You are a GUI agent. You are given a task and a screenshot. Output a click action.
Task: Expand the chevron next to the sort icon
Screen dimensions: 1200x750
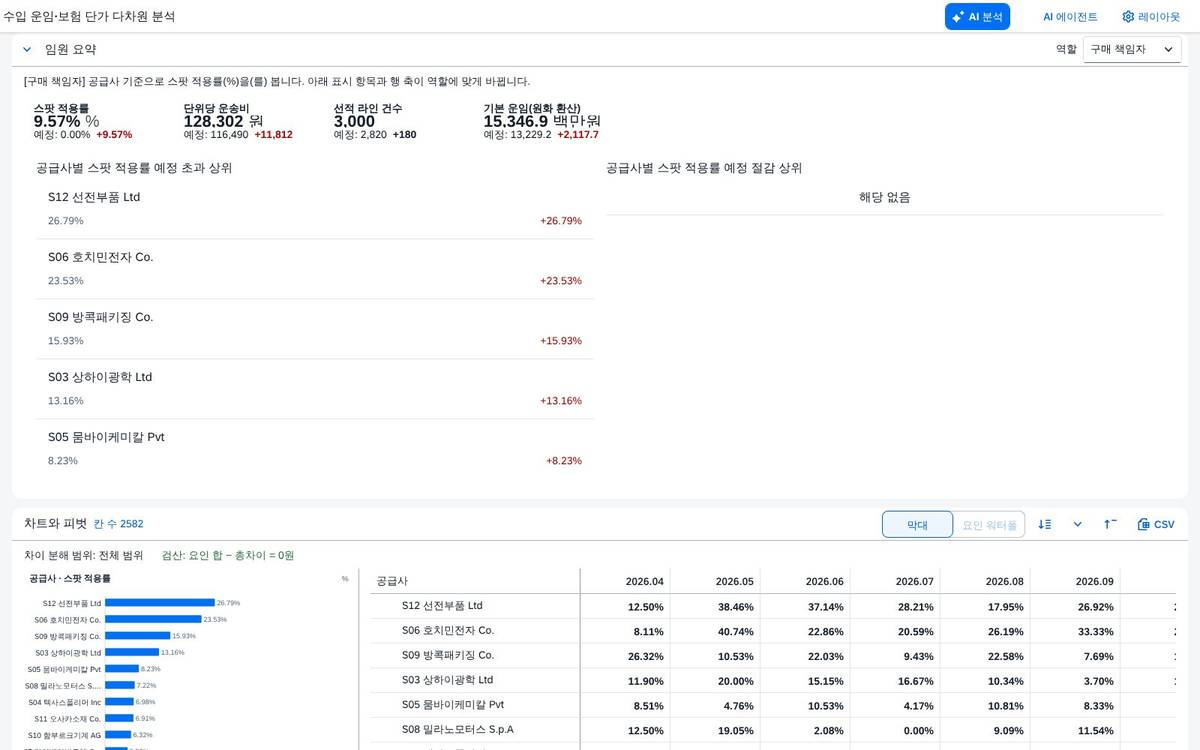1077,524
